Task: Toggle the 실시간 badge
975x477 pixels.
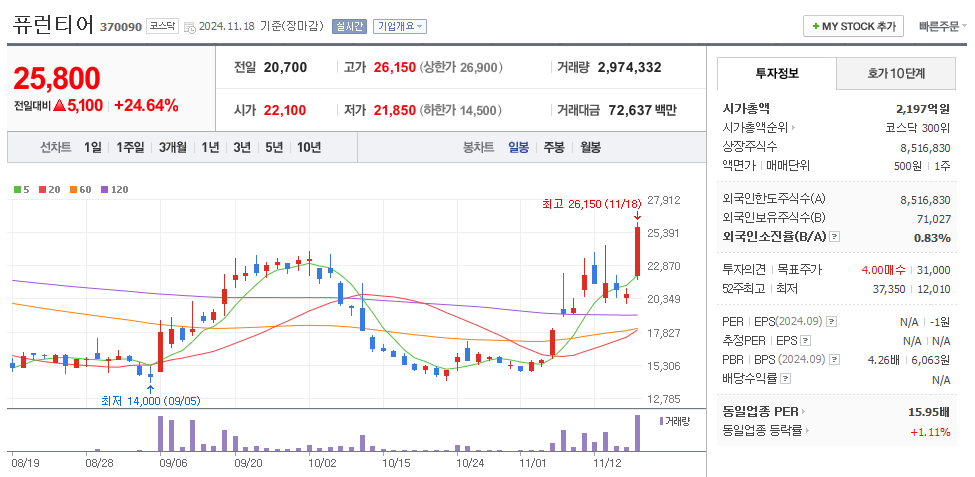Action: (350, 27)
